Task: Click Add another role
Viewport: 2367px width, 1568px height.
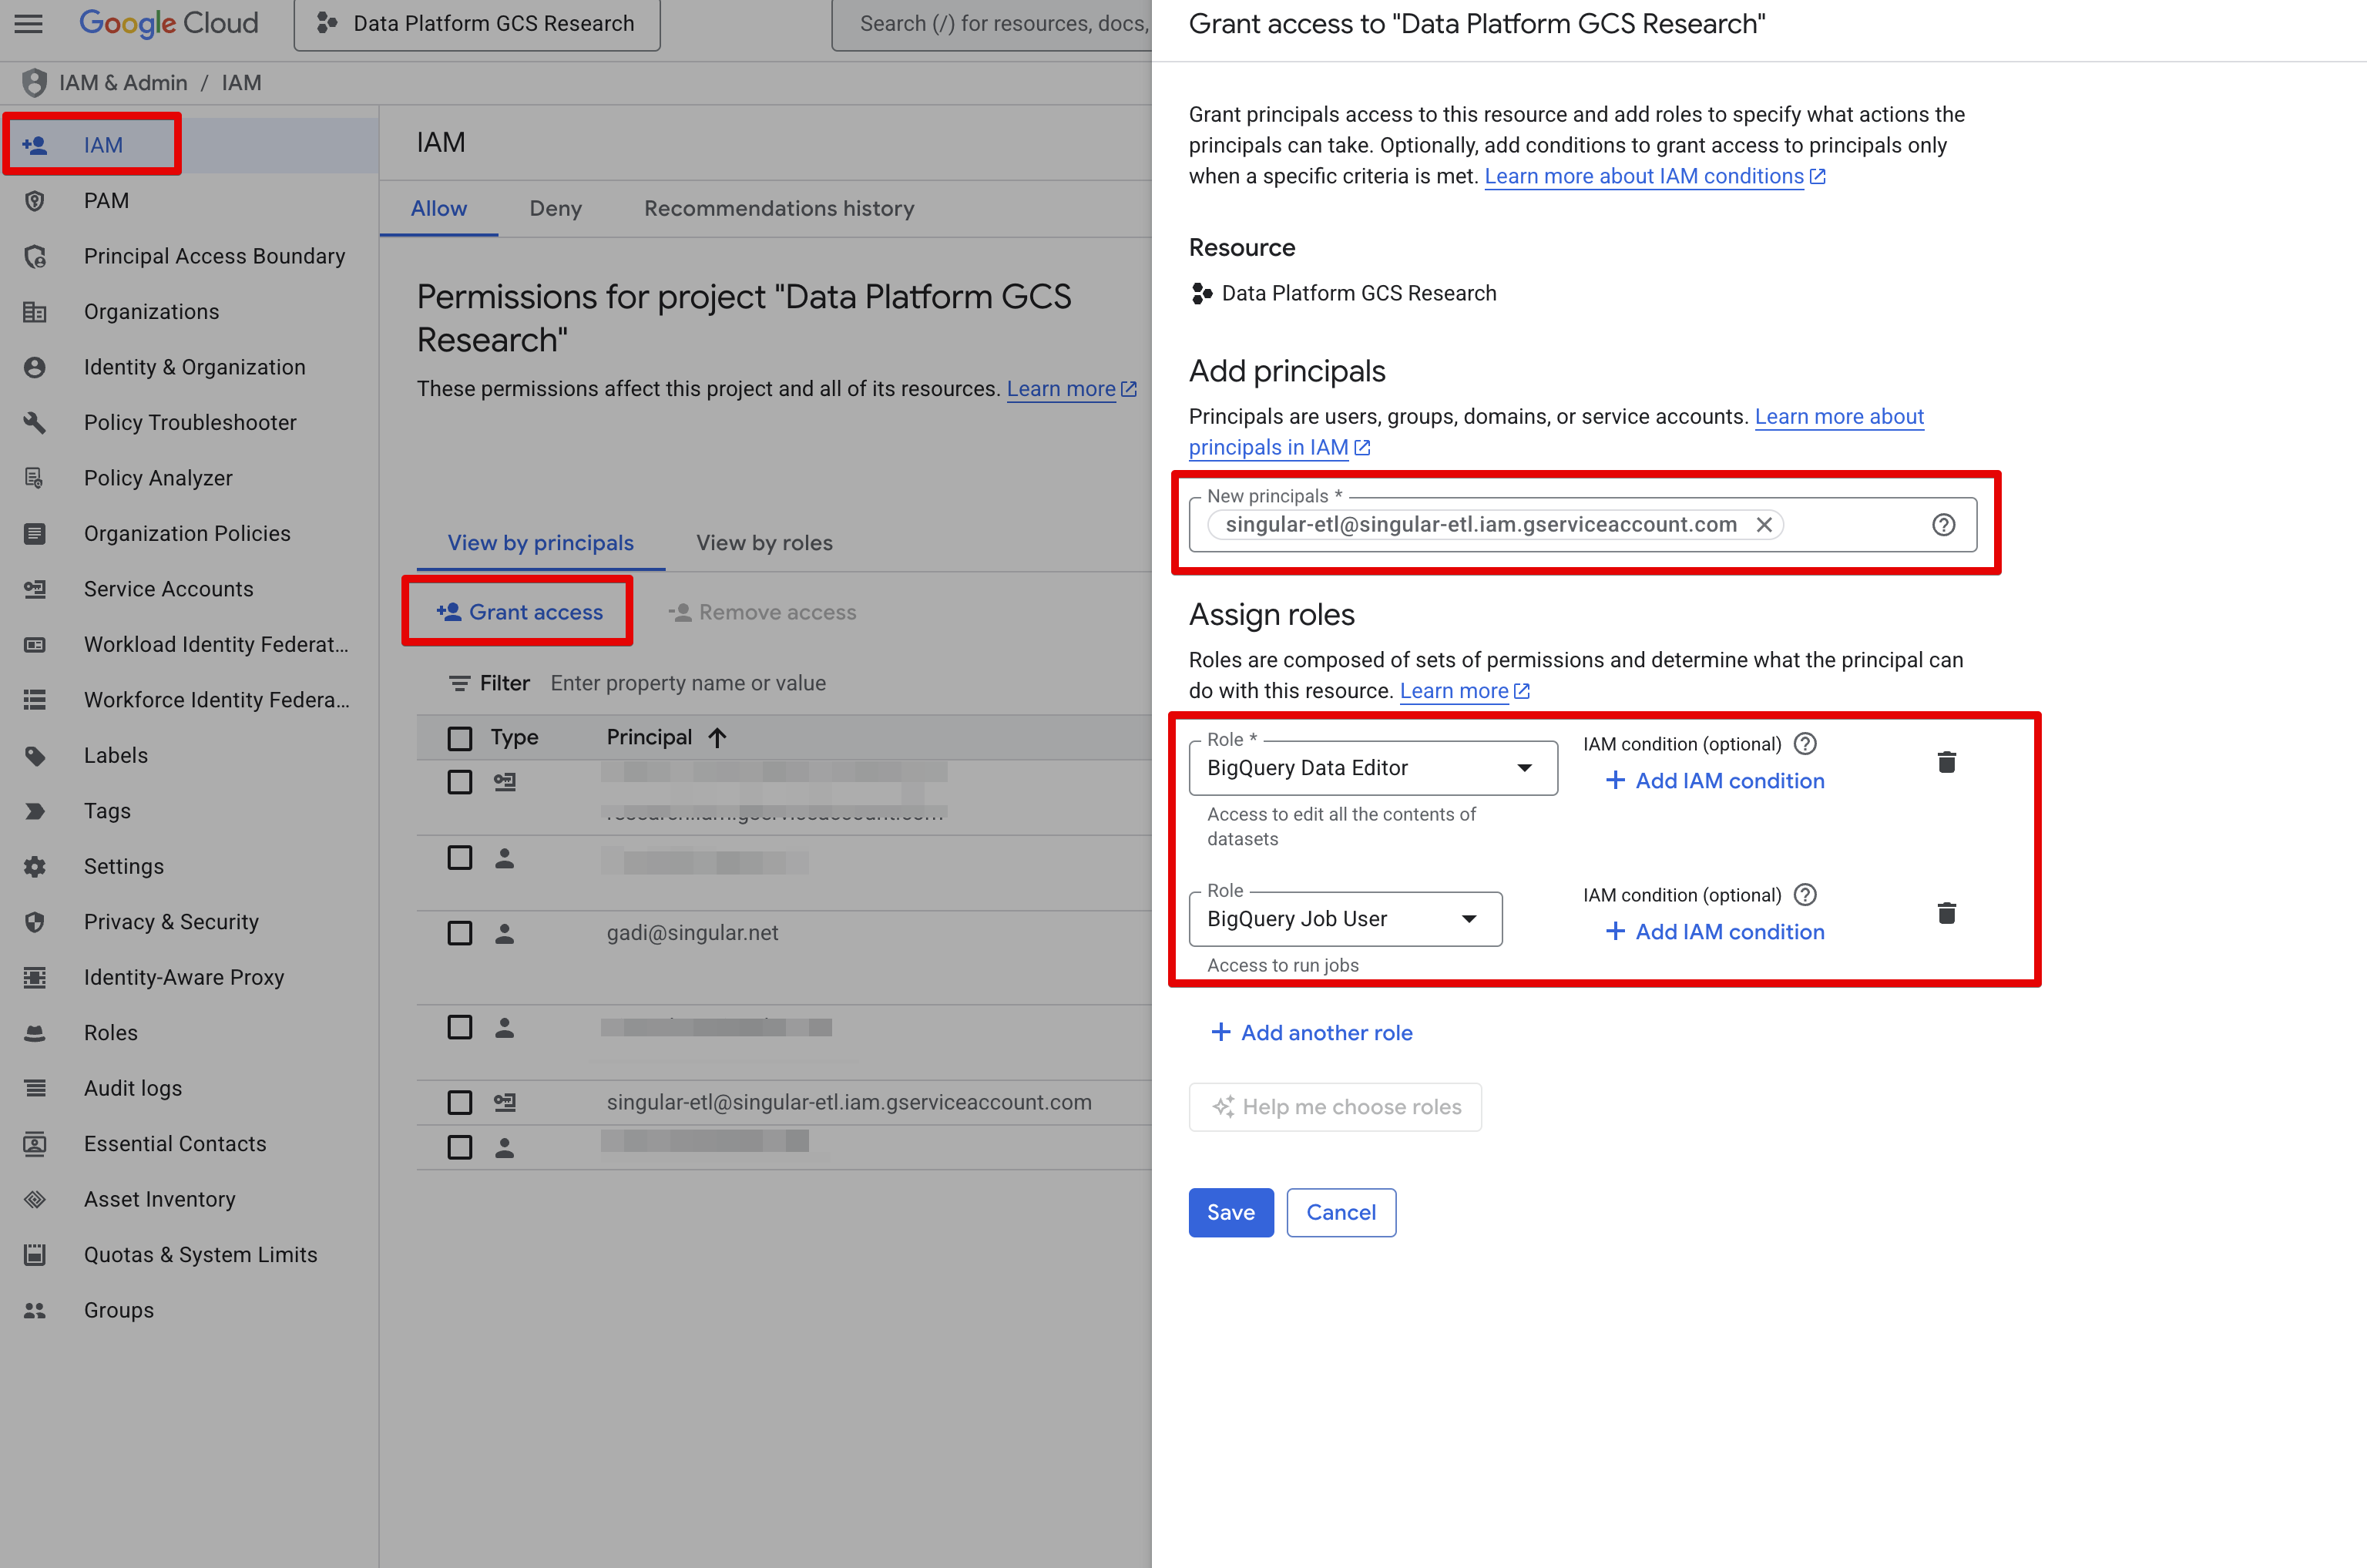Action: point(1311,1033)
